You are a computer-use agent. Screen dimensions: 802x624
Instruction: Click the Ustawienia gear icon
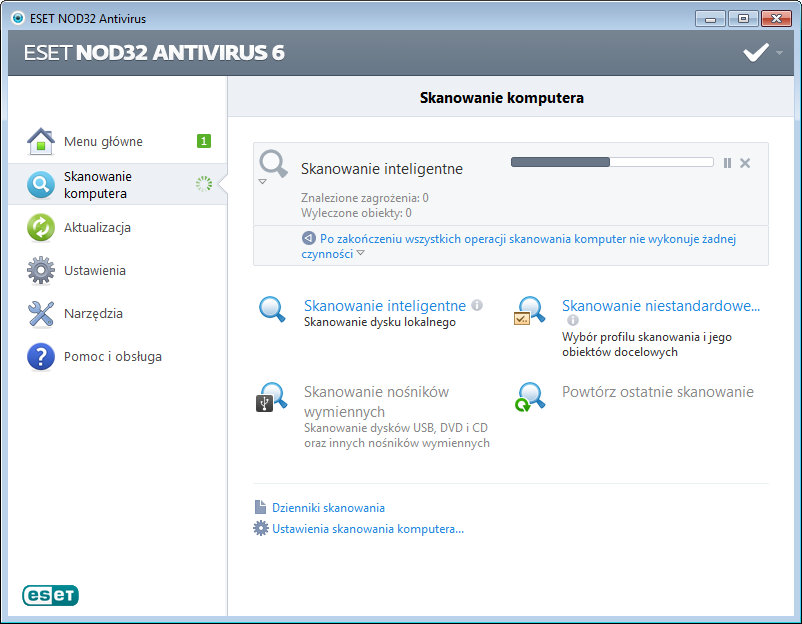40,271
